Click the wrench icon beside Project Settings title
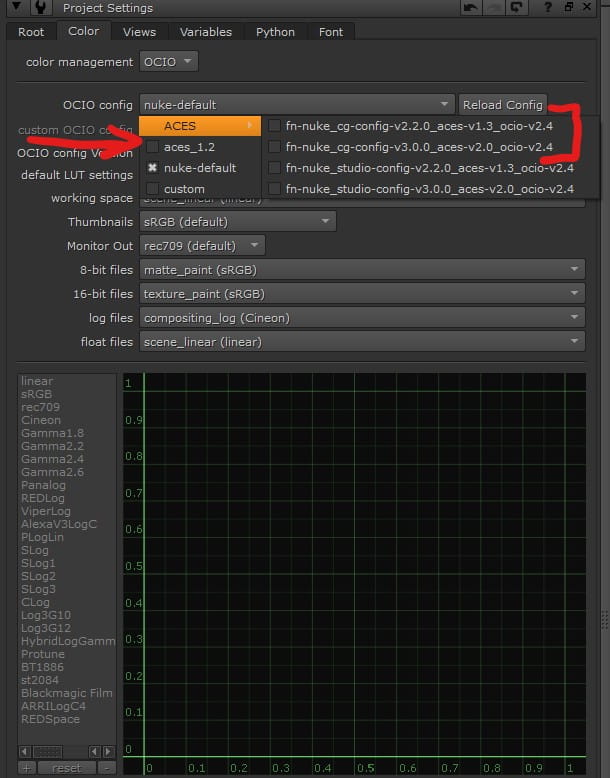610x778 pixels. pos(41,7)
